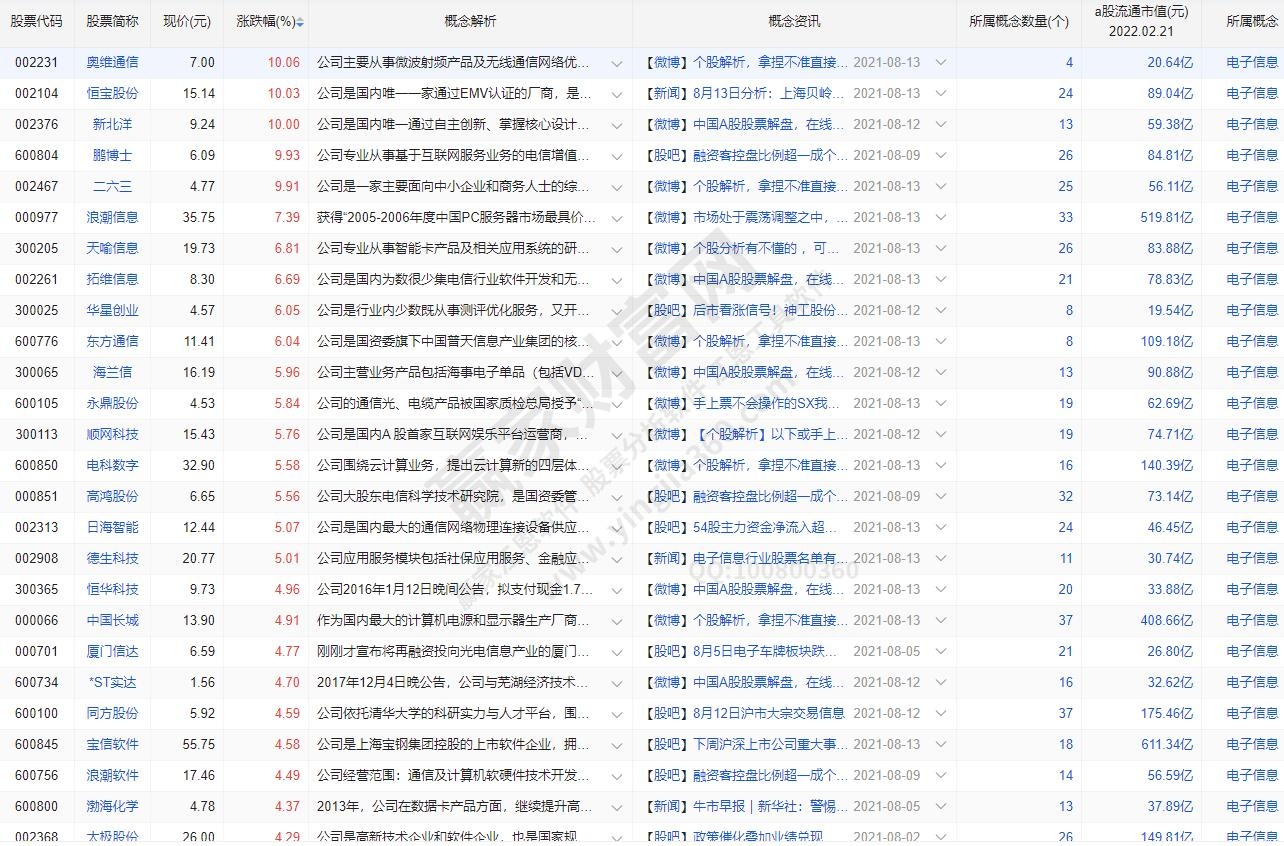Expand the 概念资讯 chevron for 同方股份
1284x846 pixels.
click(939, 713)
